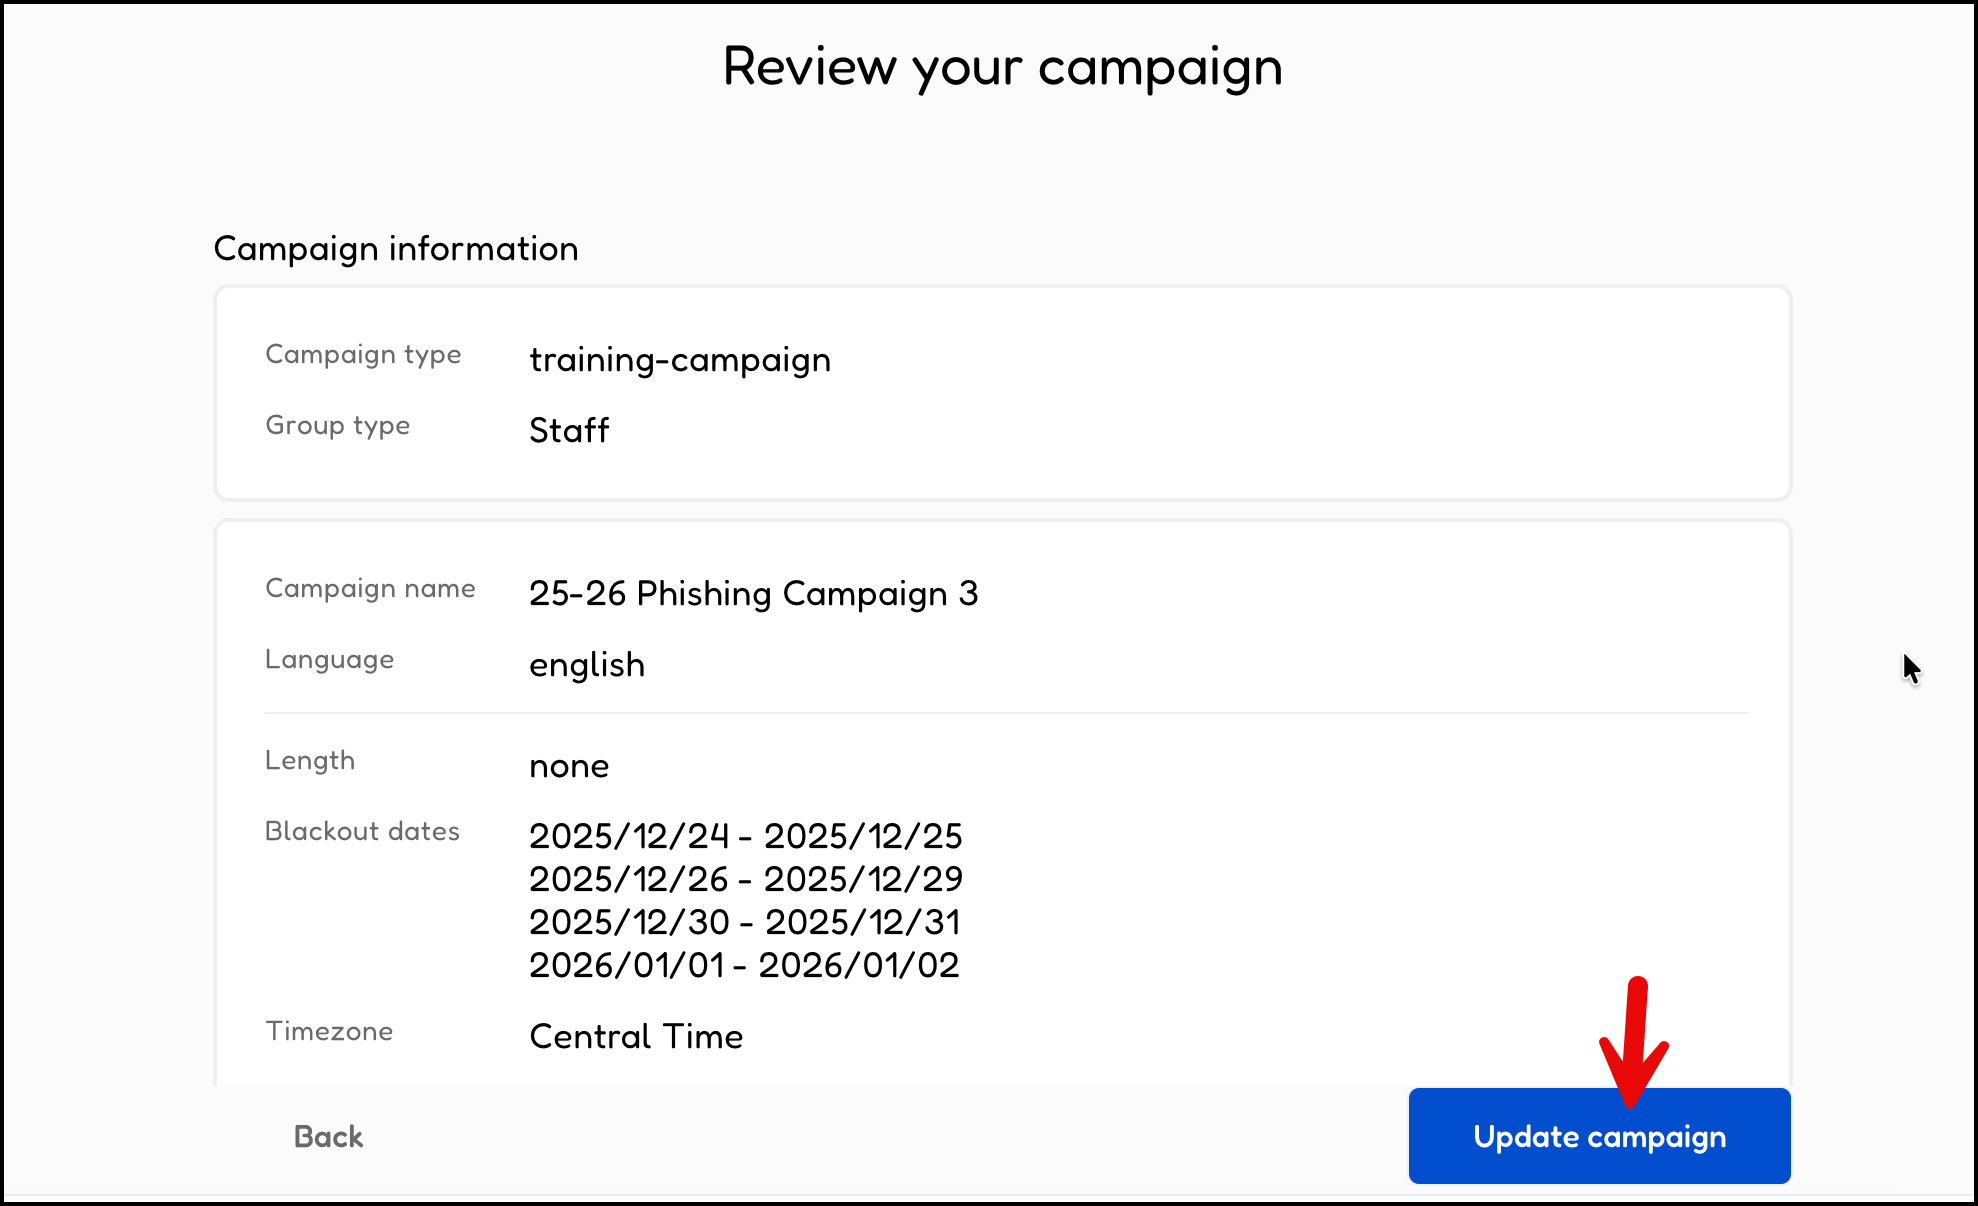This screenshot has width=1978, height=1206.
Task: Click blackout range 2025/12/24 - 2025/12/25
Action: (x=745, y=836)
